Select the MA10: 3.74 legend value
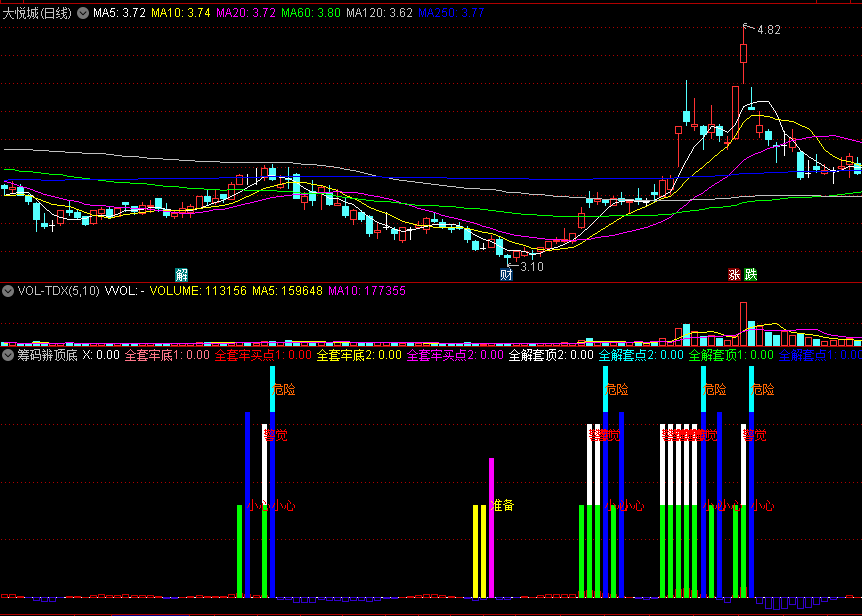 pyautogui.click(x=181, y=13)
